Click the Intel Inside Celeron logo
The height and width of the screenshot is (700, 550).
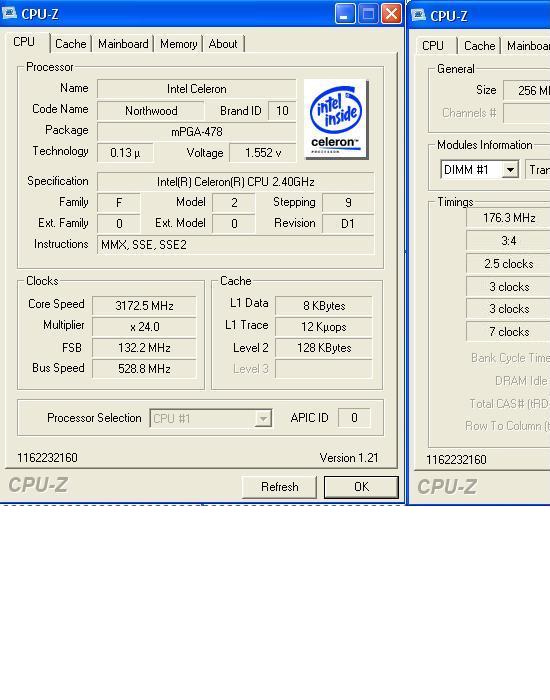pos(336,119)
